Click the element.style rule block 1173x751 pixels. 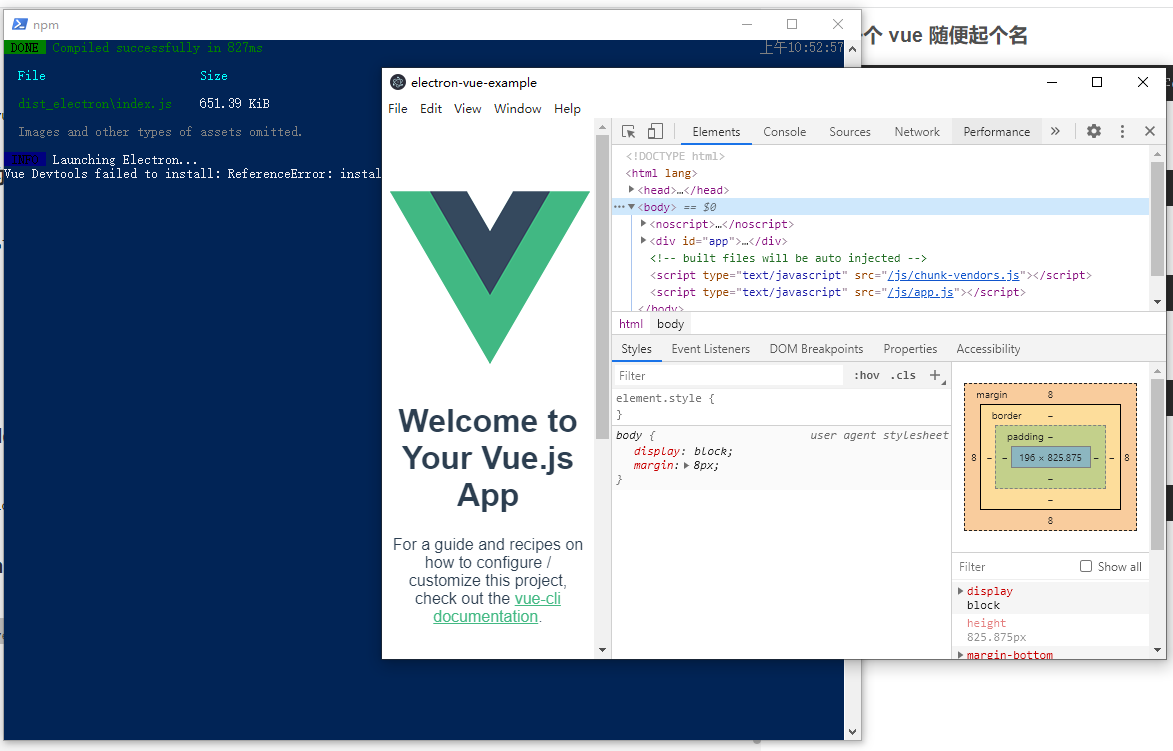tap(781, 406)
